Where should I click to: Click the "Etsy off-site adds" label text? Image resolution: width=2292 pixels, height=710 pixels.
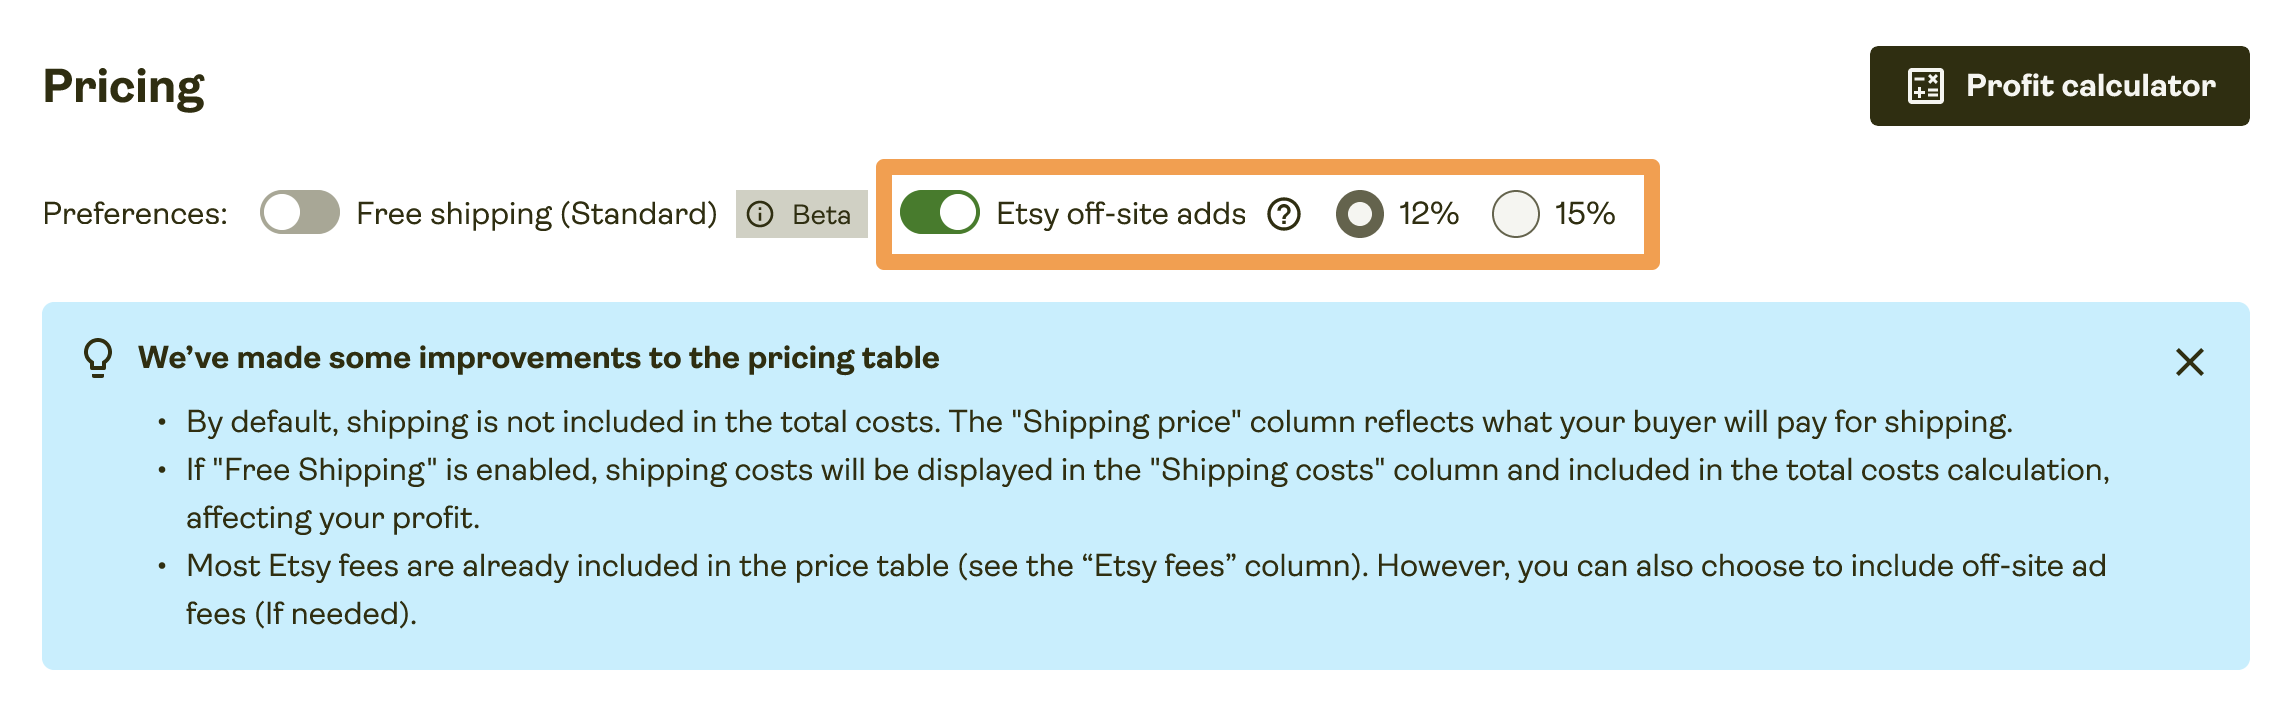(x=1121, y=214)
